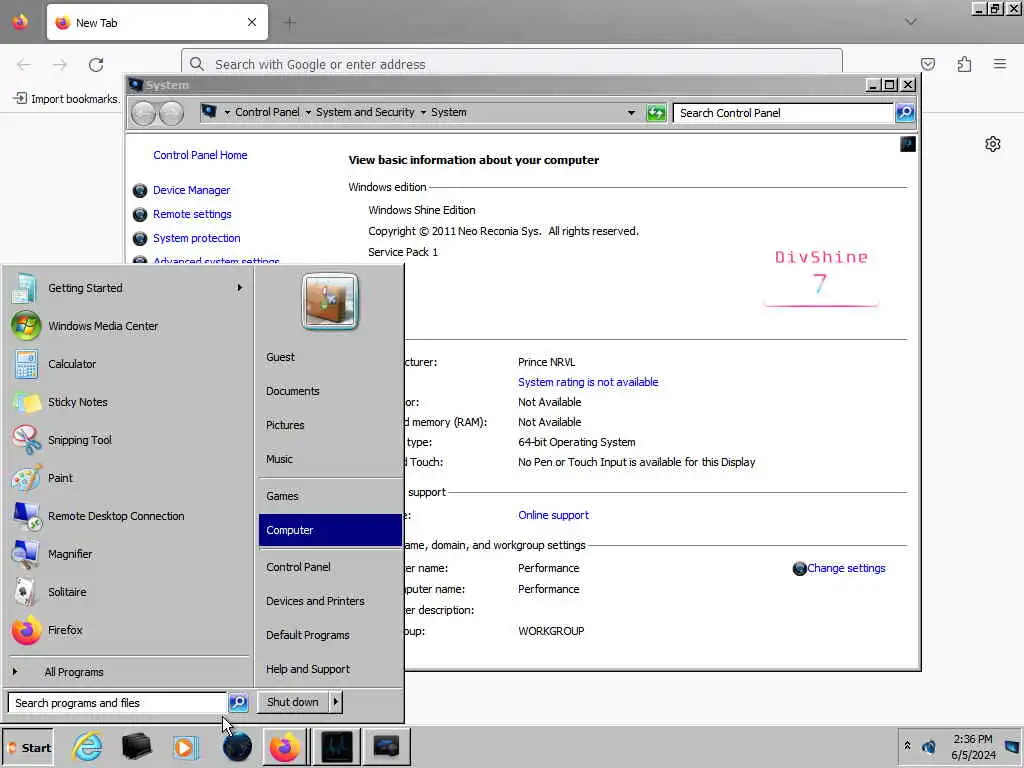Switch to System window taskbar icon
The height and width of the screenshot is (768, 1024).
pyautogui.click(x=387, y=746)
